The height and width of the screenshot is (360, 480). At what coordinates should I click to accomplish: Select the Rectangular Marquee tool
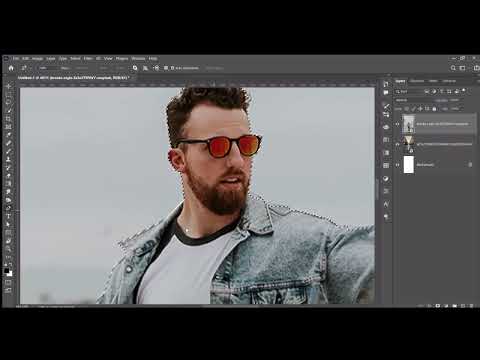[9, 94]
